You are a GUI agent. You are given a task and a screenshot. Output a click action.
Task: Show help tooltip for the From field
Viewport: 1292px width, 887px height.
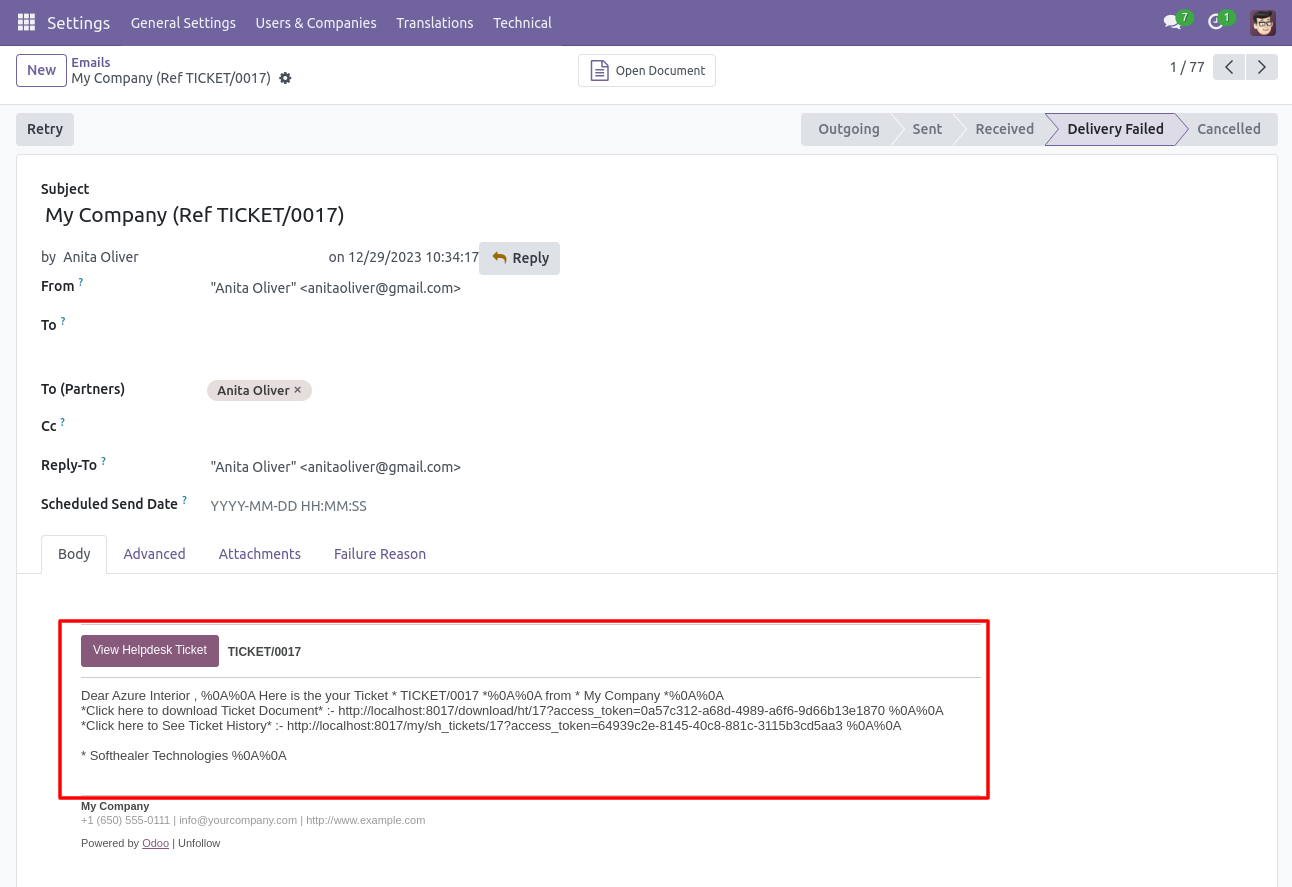tap(81, 283)
